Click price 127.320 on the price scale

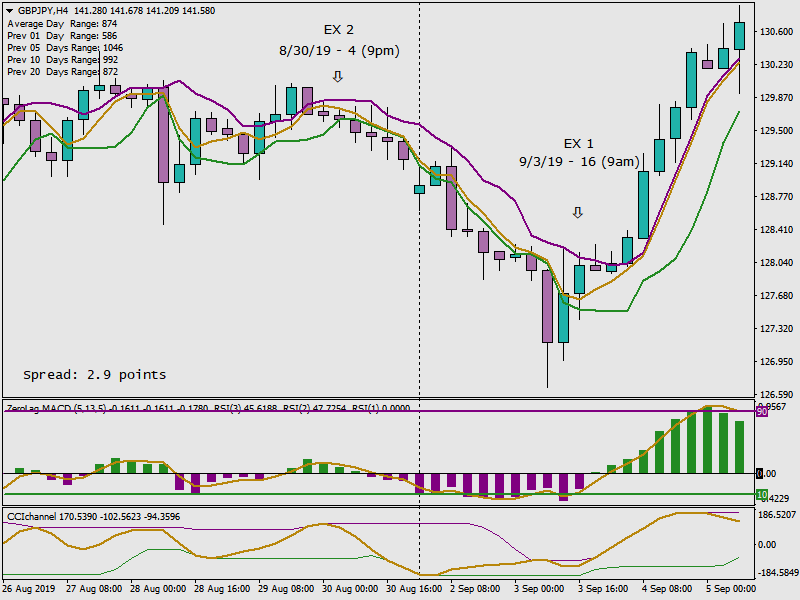click(x=777, y=329)
